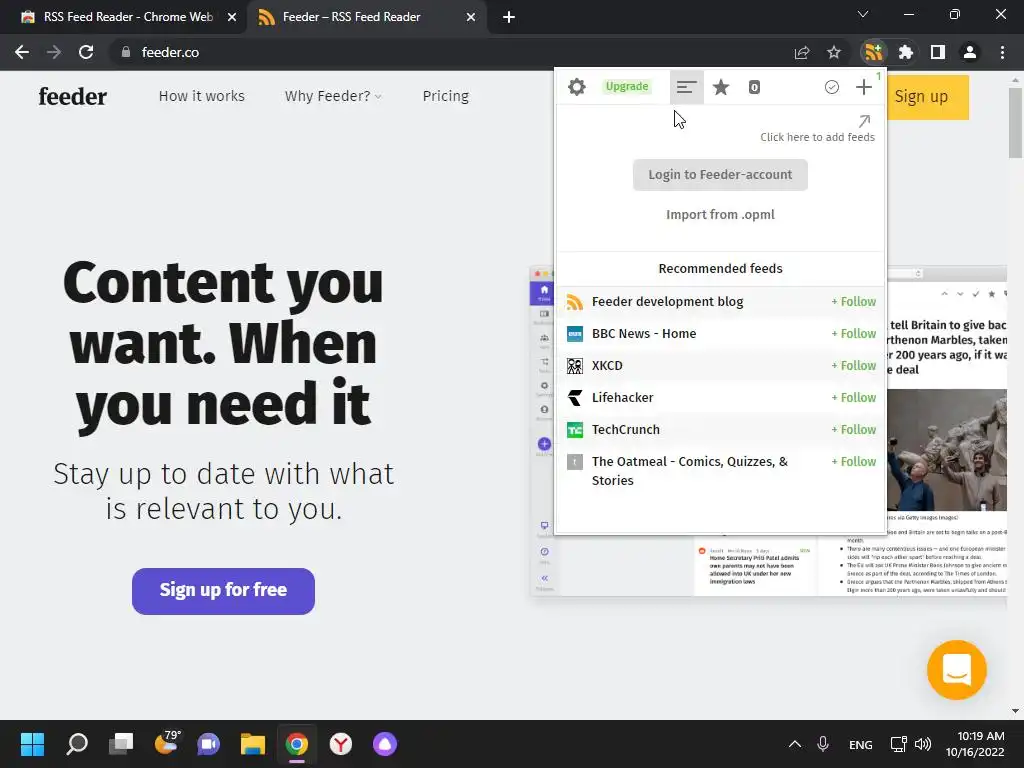The height and width of the screenshot is (768, 1024).
Task: Open the taskbar Task View icon
Action: (x=121, y=744)
